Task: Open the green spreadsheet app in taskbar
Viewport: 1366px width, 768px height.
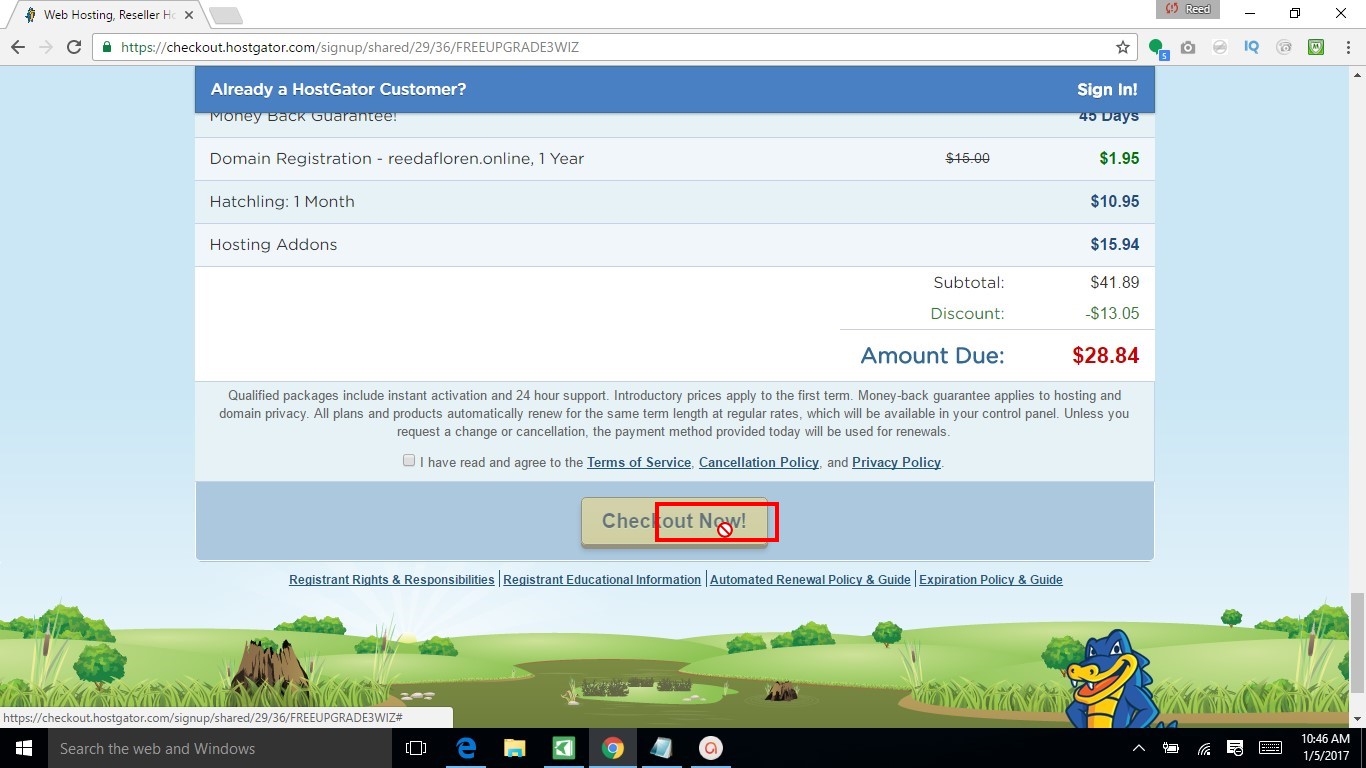Action: tap(563, 748)
